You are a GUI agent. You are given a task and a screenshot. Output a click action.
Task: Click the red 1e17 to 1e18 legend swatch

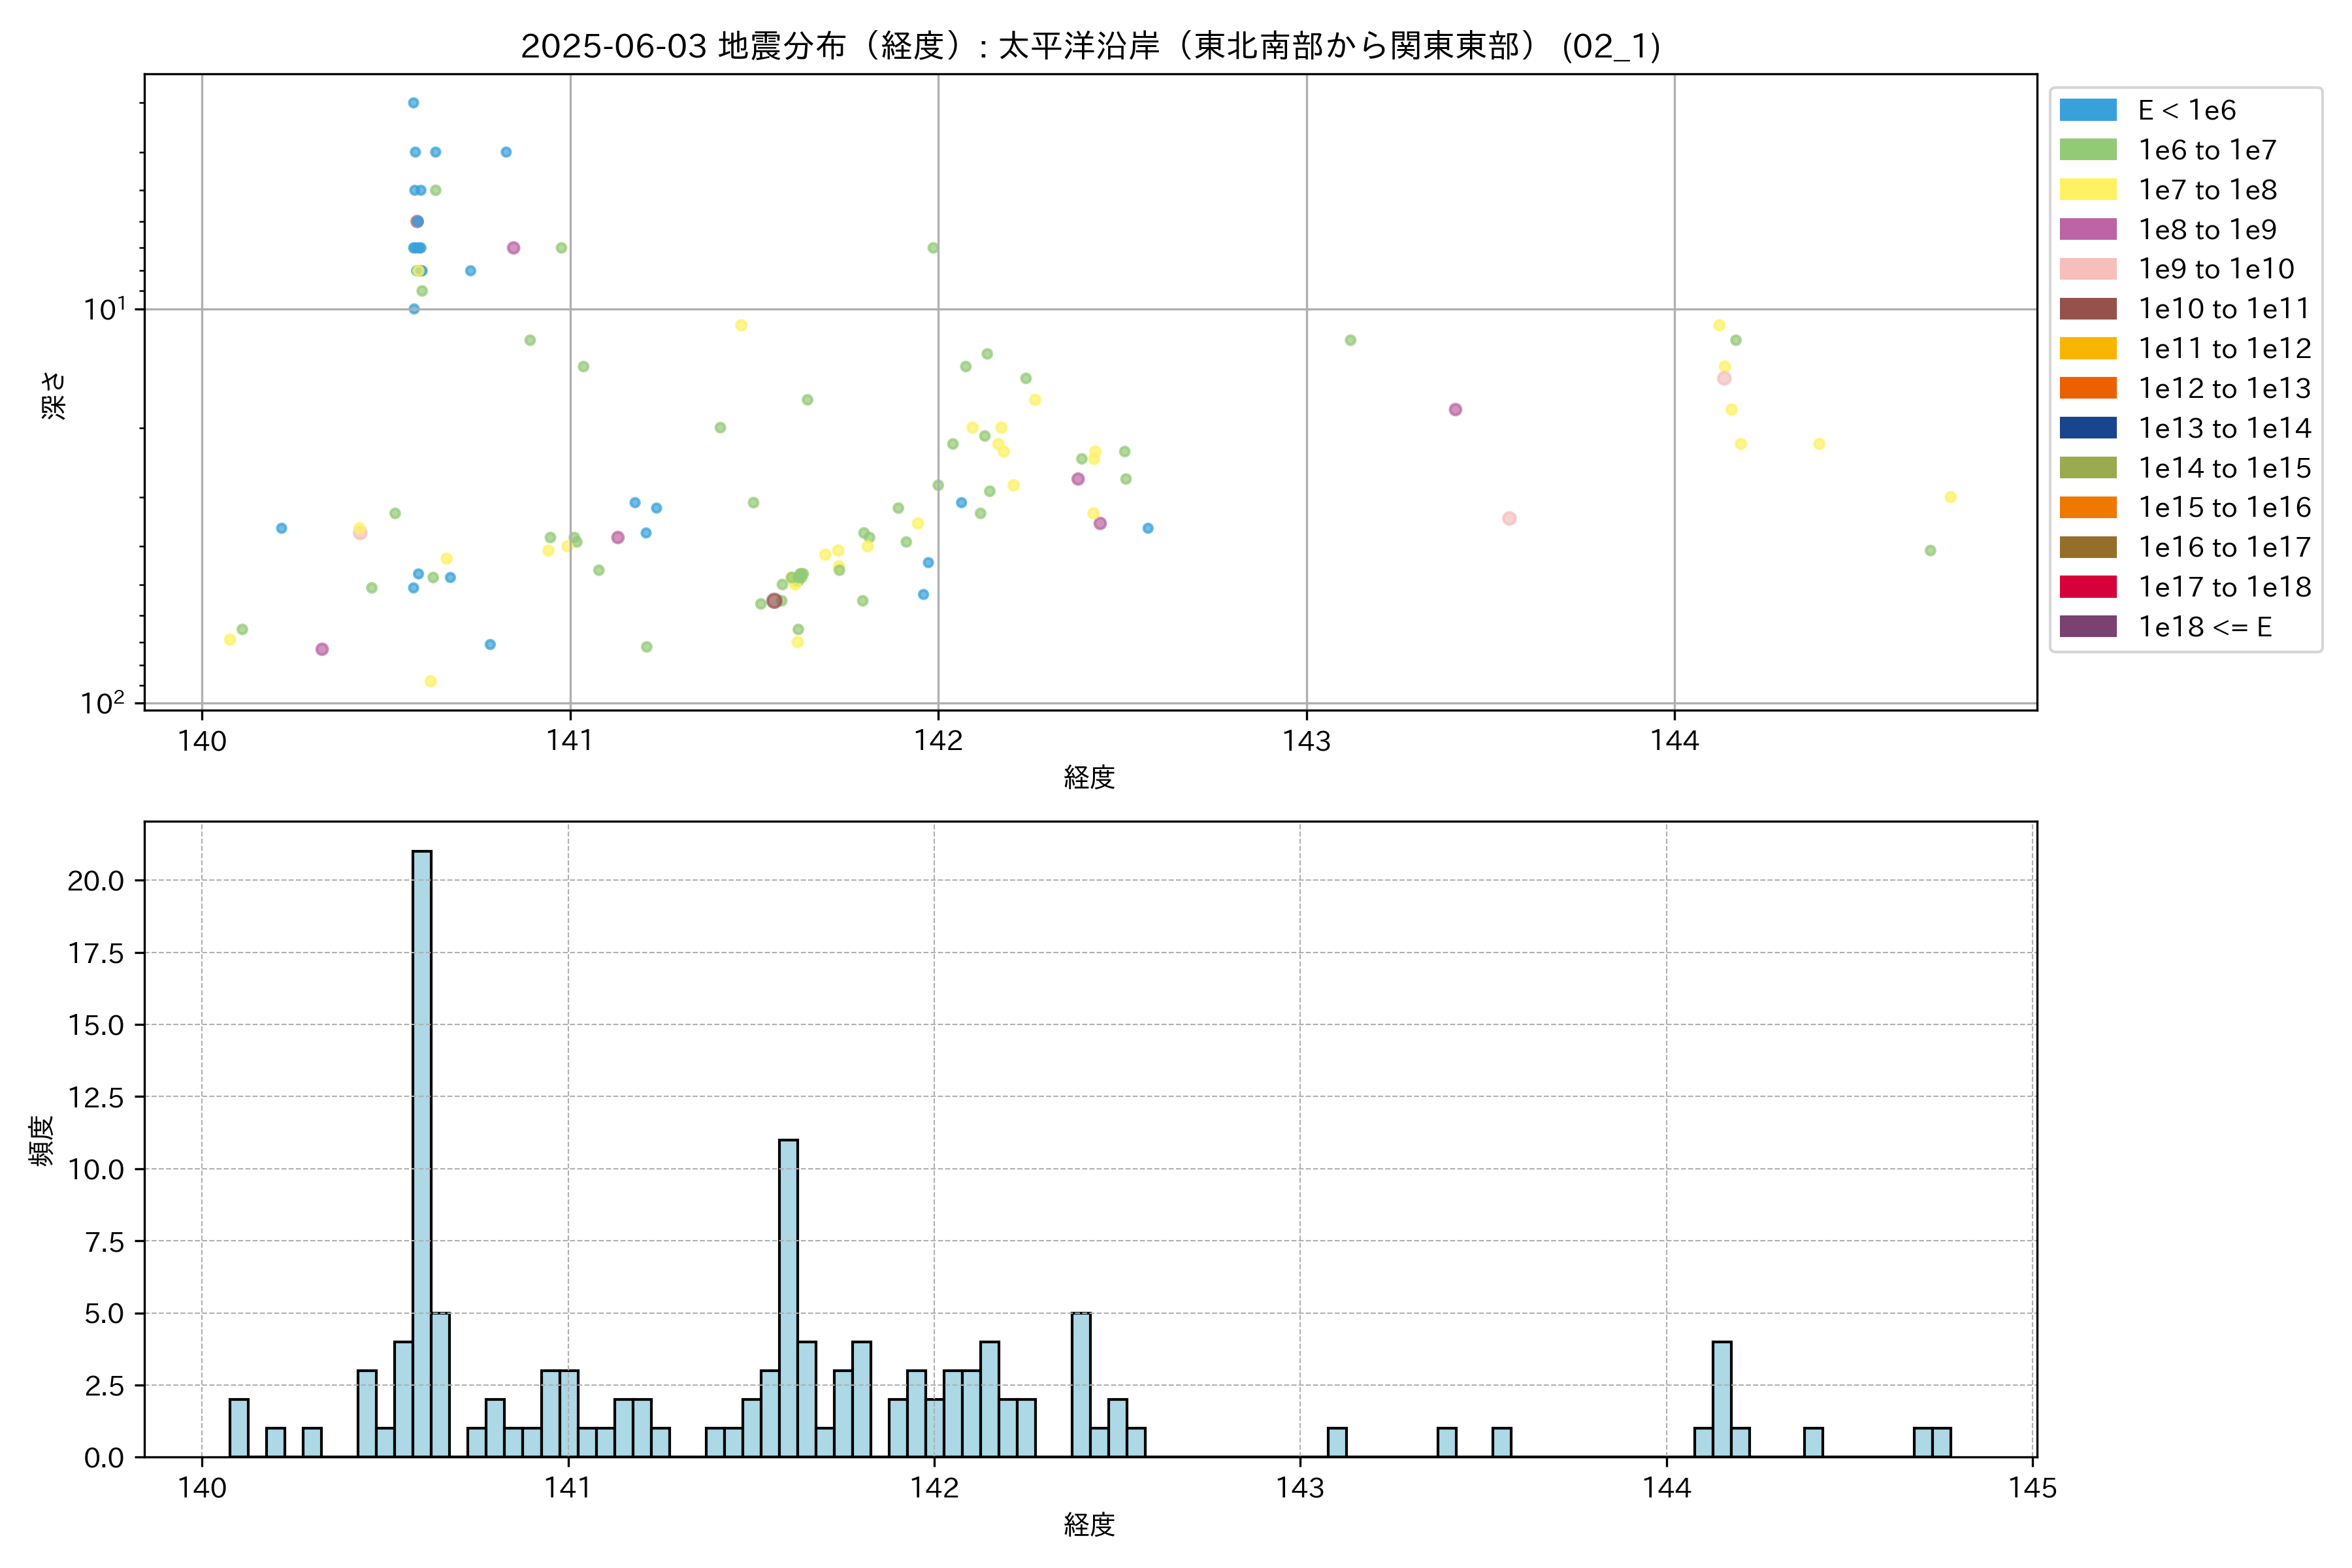pyautogui.click(x=2087, y=587)
